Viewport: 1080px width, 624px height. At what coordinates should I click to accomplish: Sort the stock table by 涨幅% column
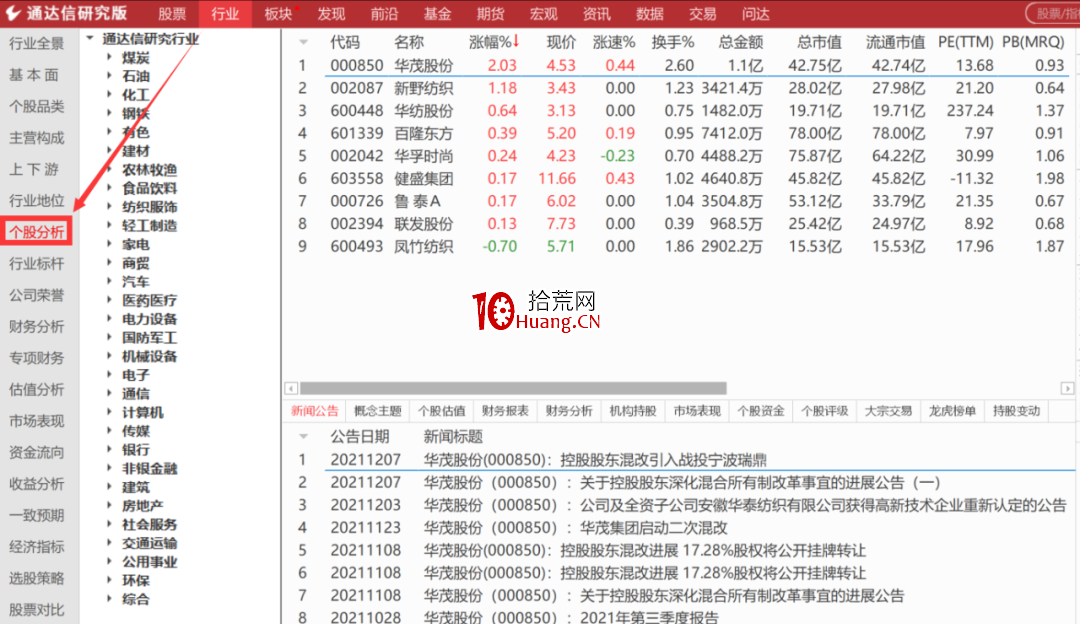[494, 42]
